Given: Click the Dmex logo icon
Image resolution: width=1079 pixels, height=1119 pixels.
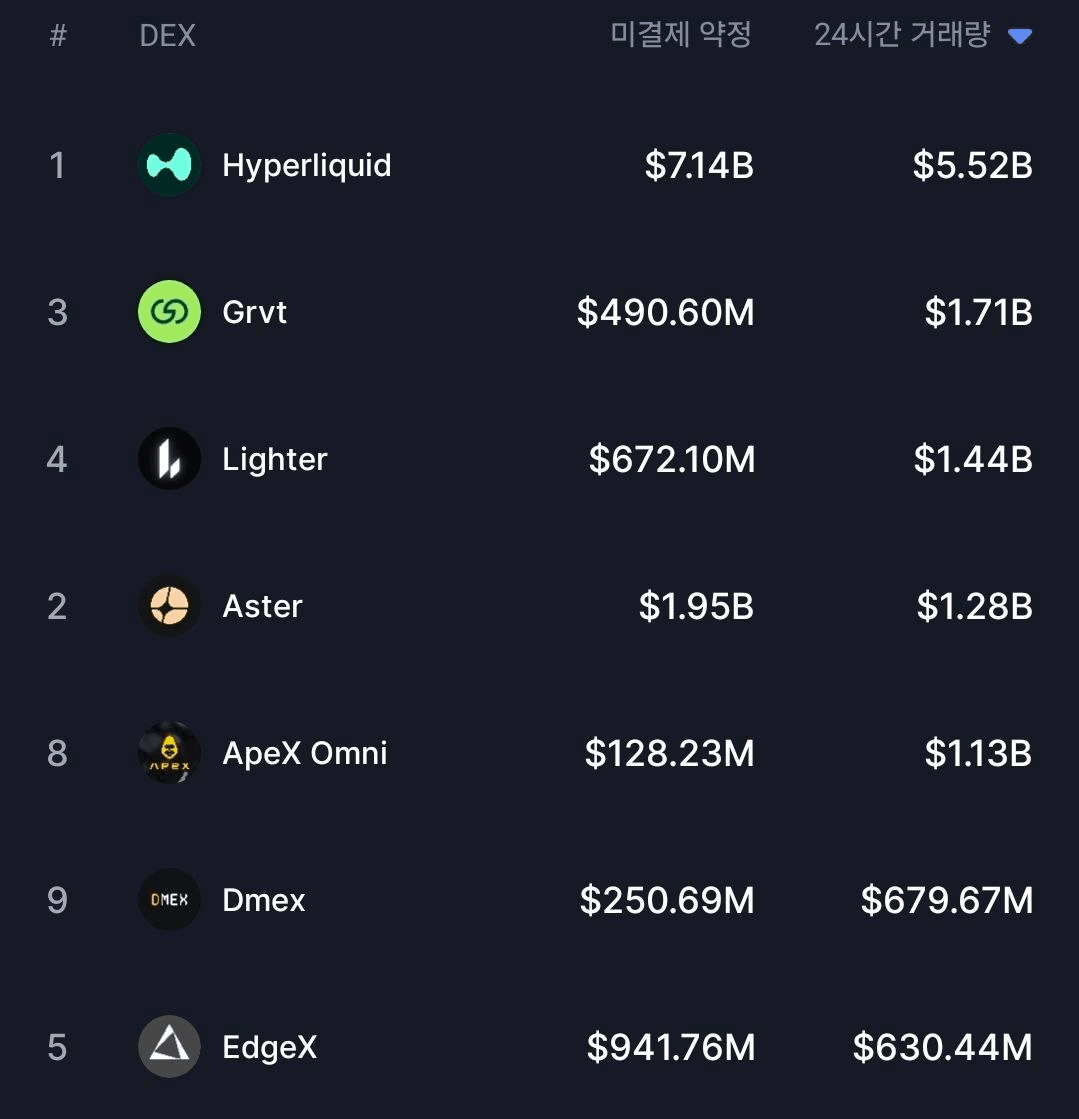Looking at the screenshot, I should [x=169, y=900].
